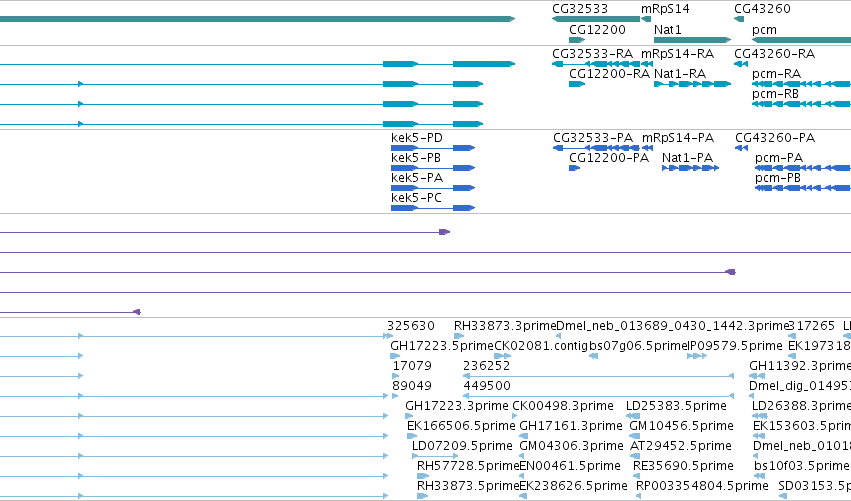Select protein label kek5-PD

click(417, 138)
